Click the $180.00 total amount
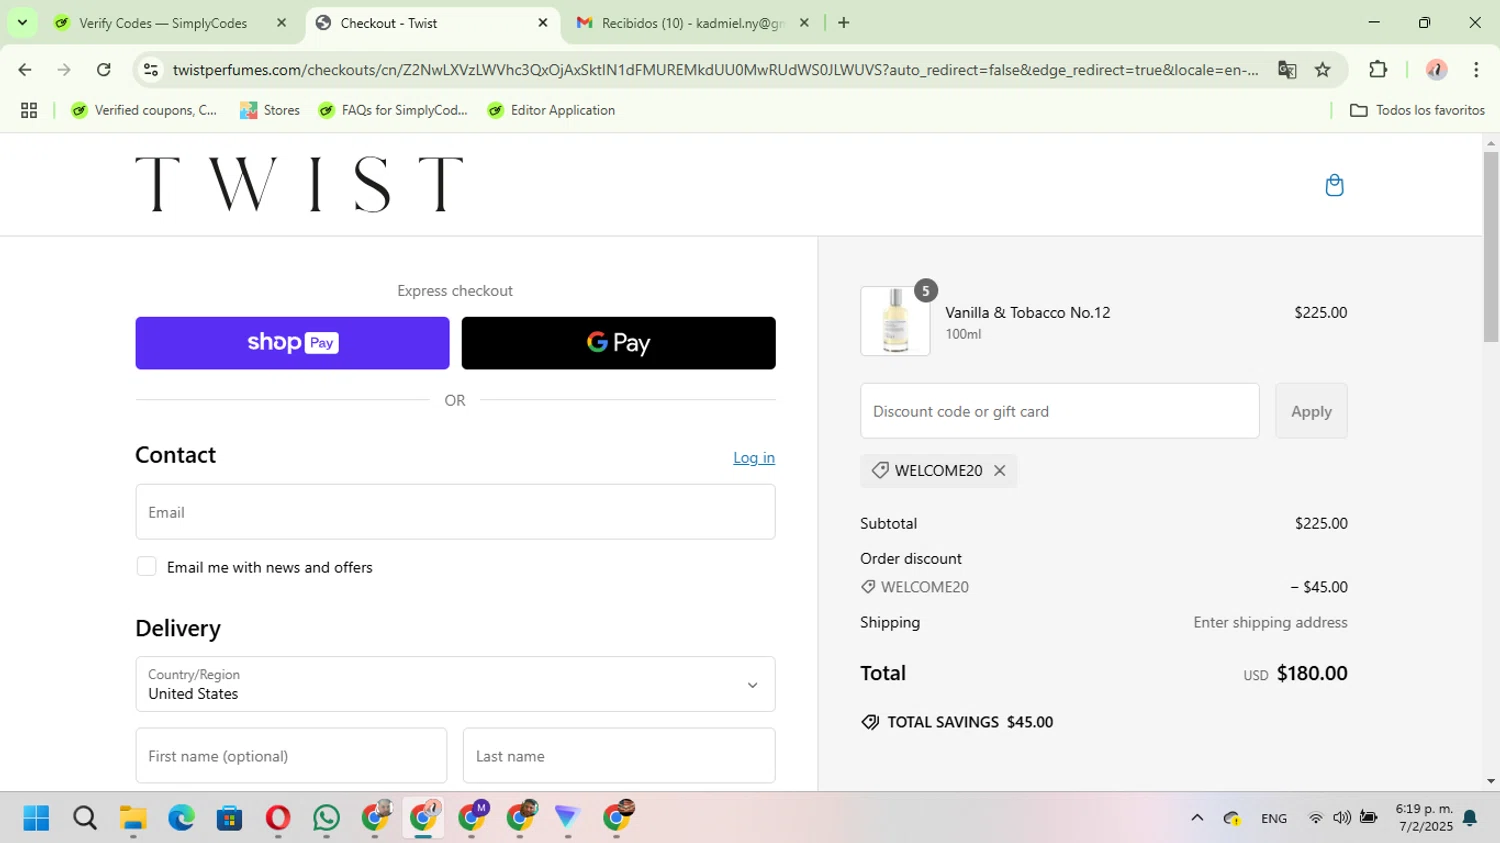The height and width of the screenshot is (843, 1500). pyautogui.click(x=1312, y=674)
